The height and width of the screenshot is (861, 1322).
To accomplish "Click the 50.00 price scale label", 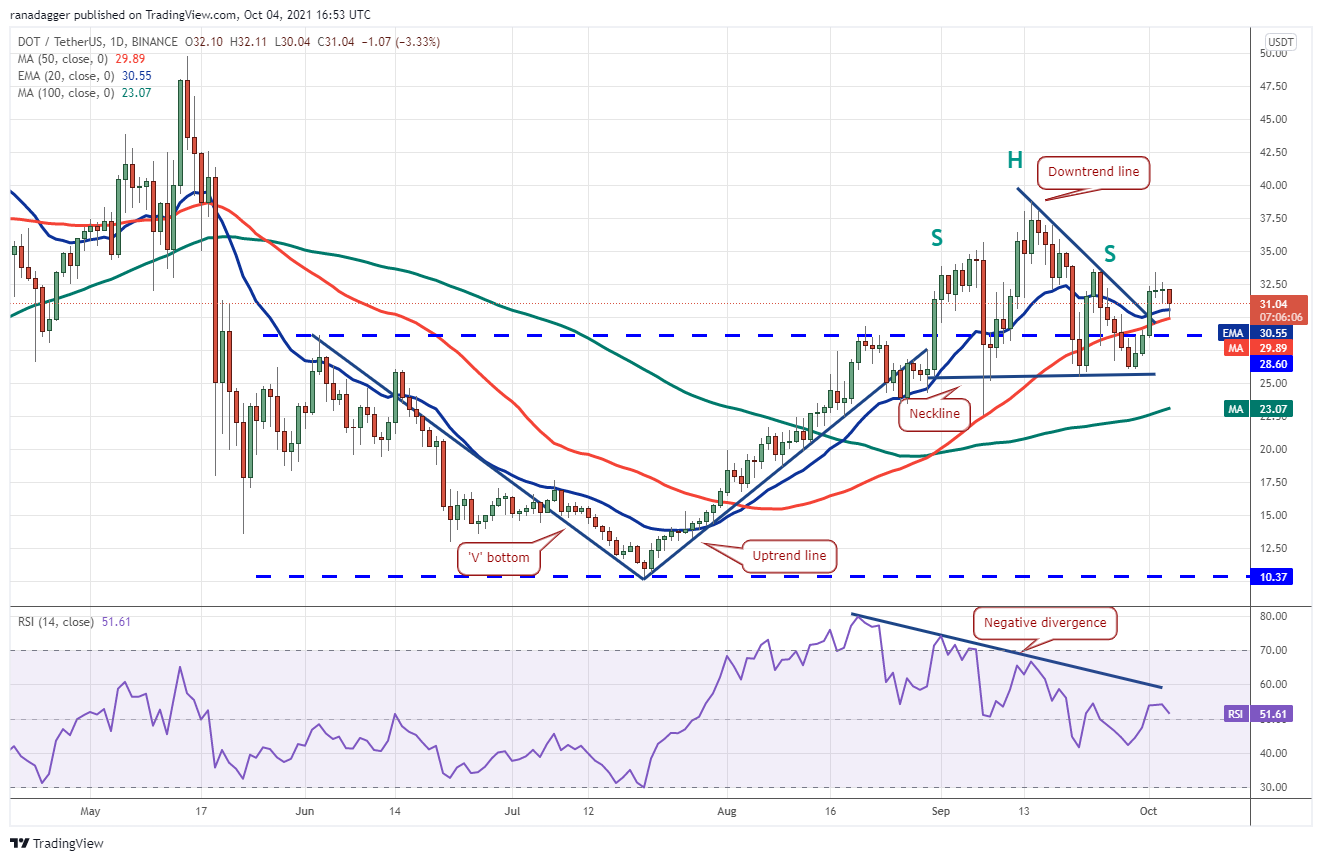I will click(x=1272, y=53).
